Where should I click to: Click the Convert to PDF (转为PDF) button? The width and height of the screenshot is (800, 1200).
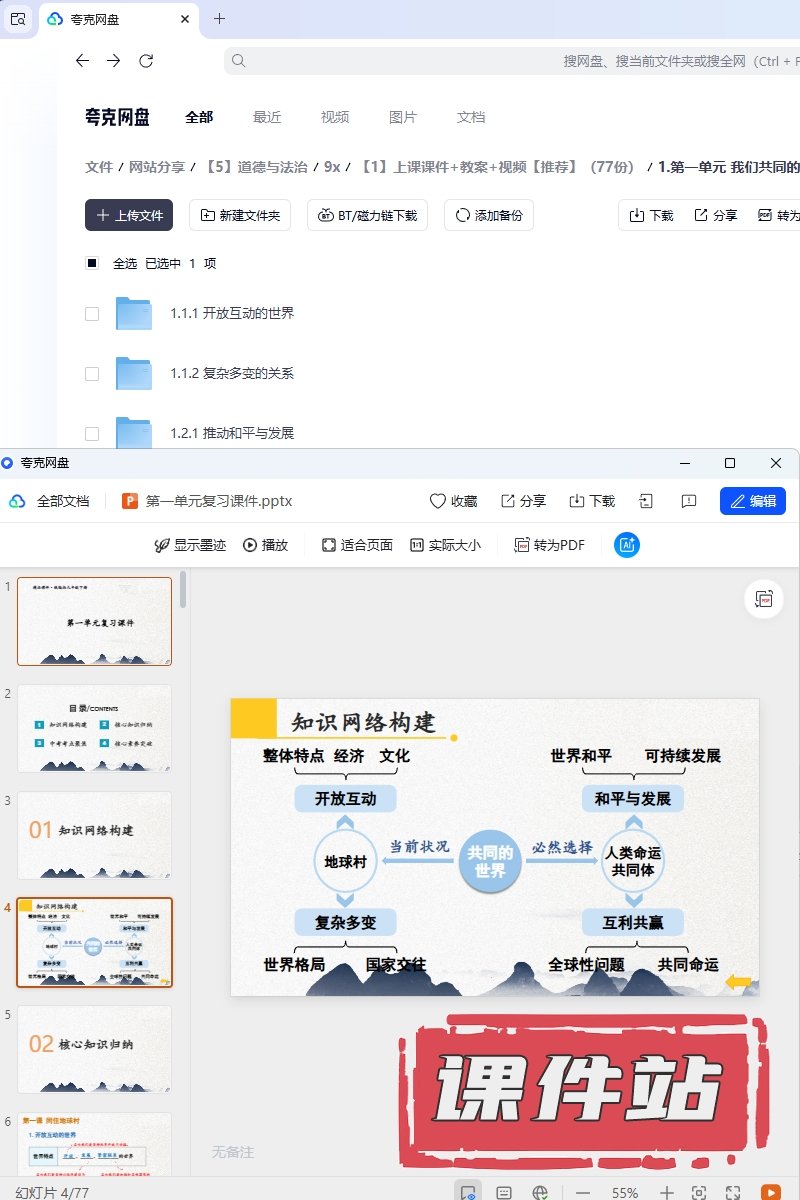point(549,545)
